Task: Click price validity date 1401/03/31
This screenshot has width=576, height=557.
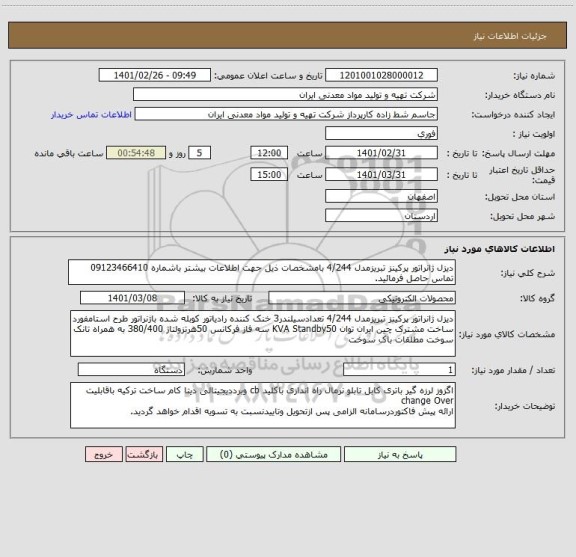Action: pos(381,175)
